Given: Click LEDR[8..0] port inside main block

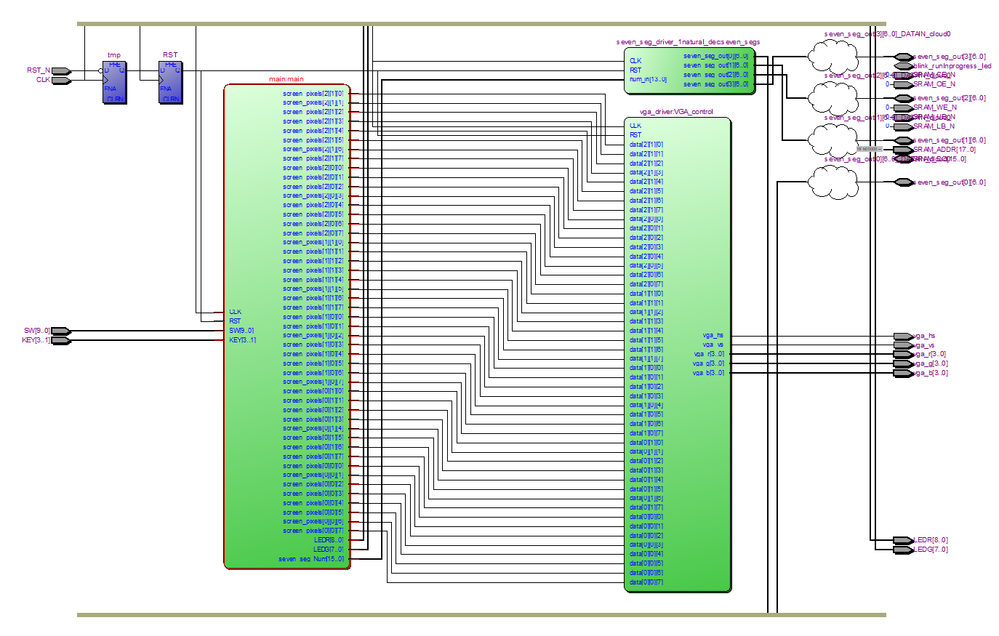Looking at the screenshot, I should tap(329, 540).
